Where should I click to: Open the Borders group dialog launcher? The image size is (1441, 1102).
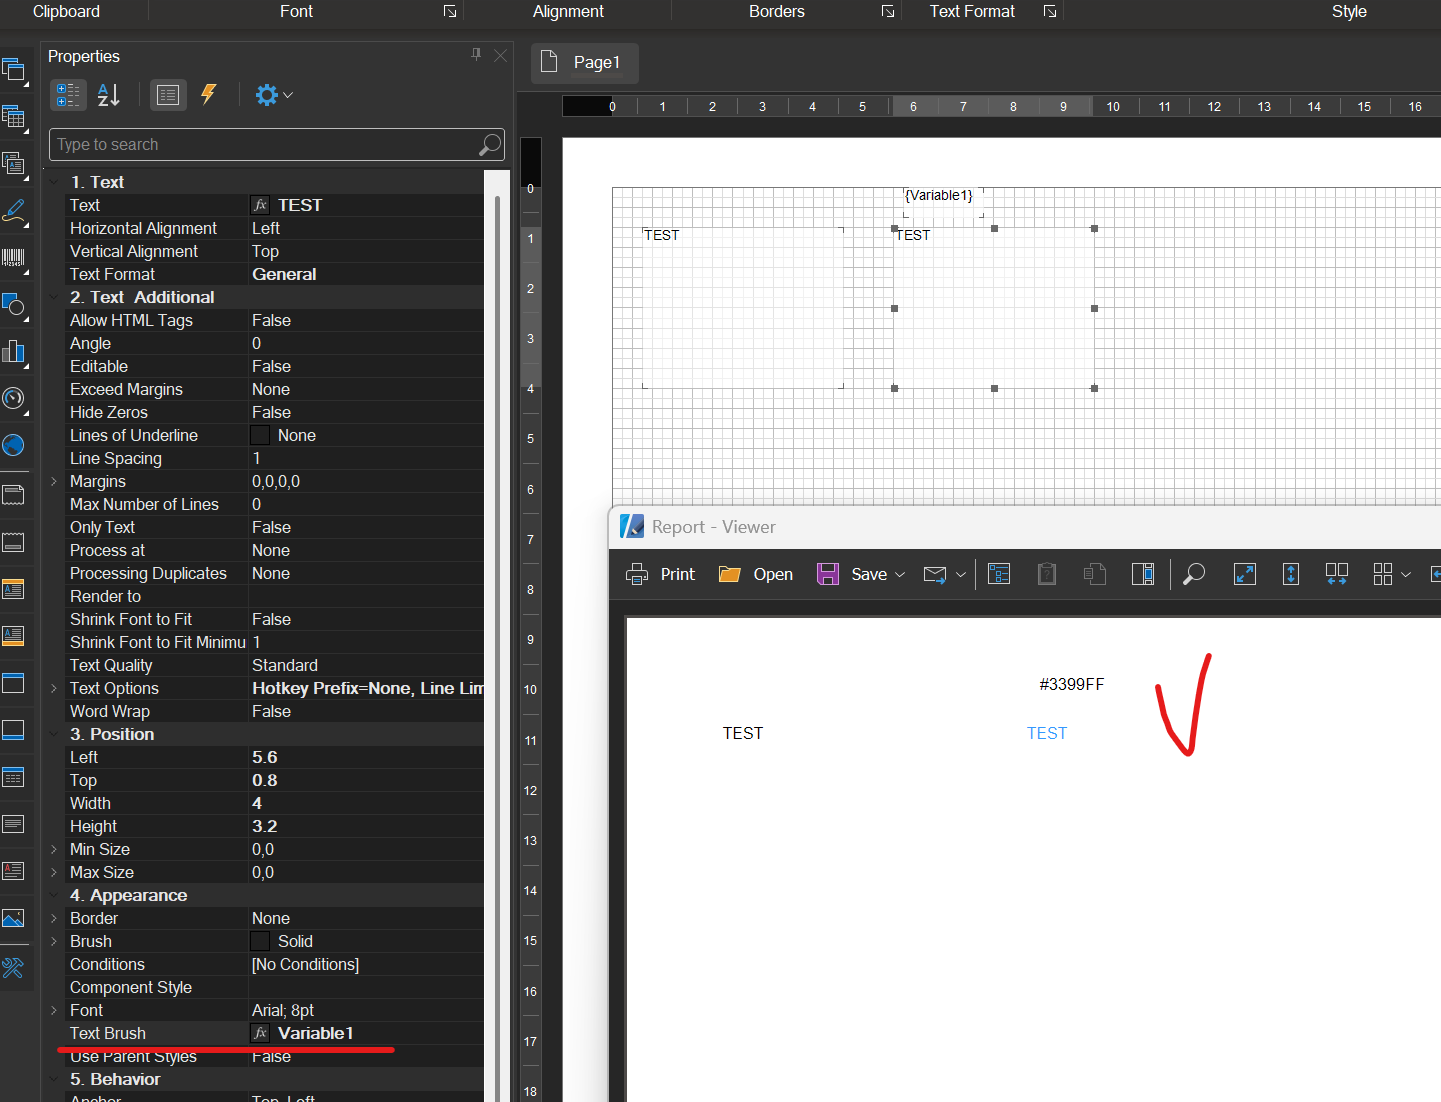point(888,11)
